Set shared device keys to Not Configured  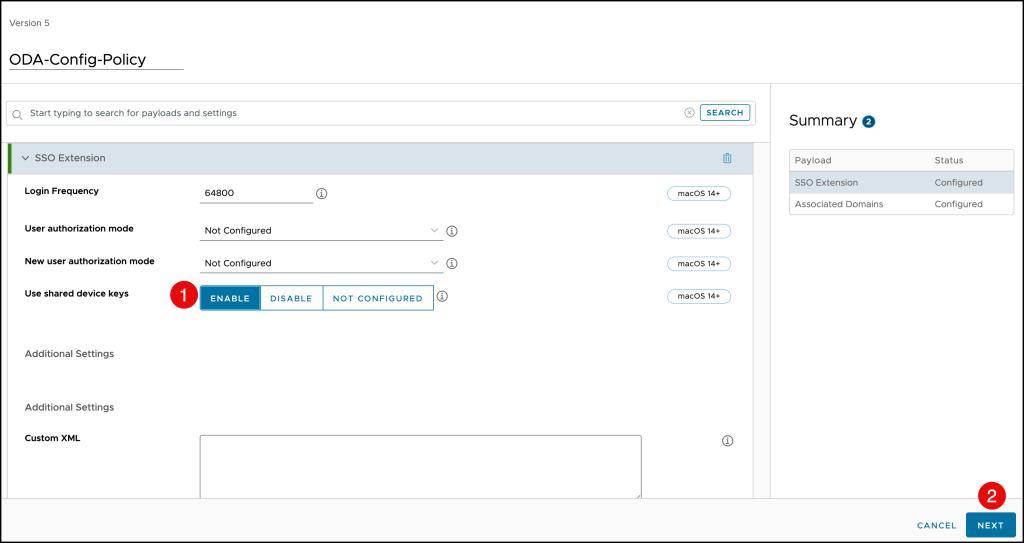pos(377,298)
